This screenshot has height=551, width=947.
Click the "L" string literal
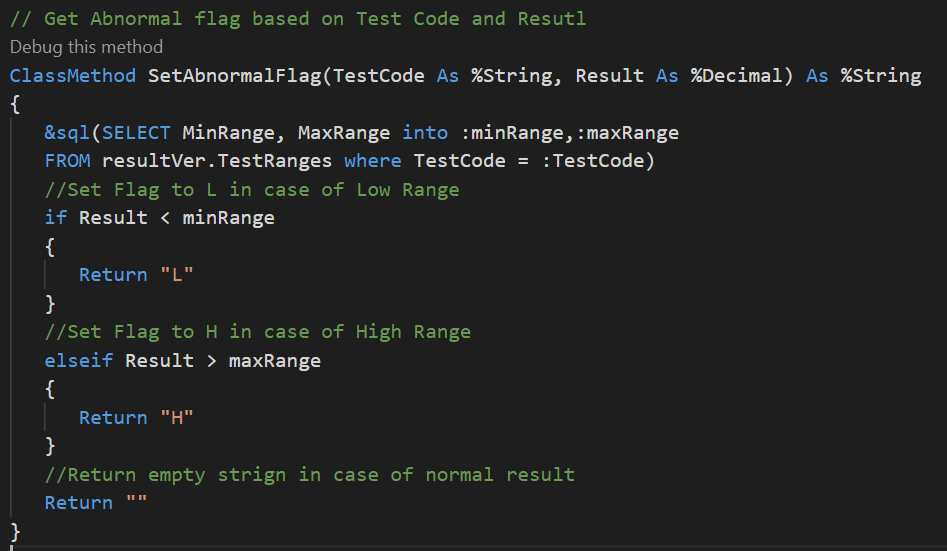point(177,275)
